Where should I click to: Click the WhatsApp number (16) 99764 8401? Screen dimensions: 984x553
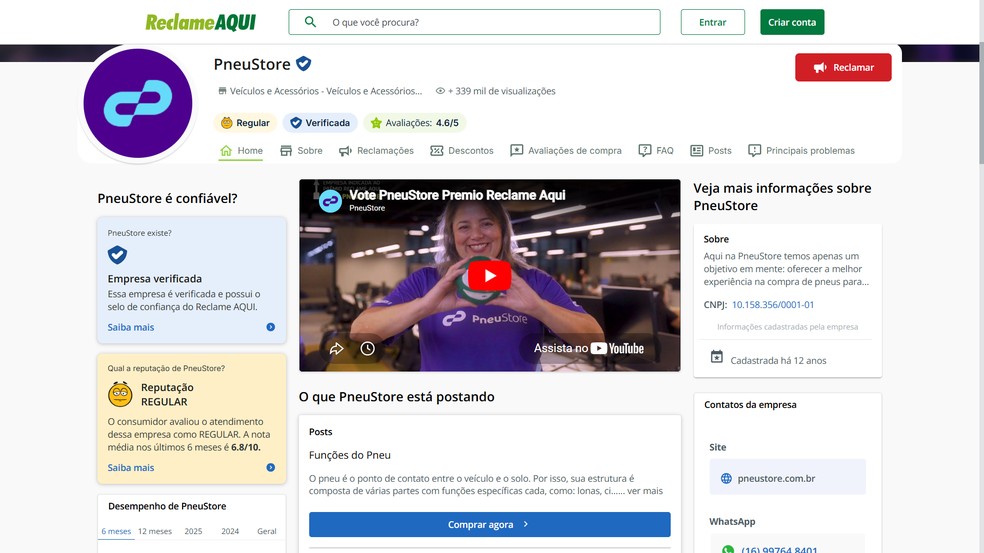[779, 550]
